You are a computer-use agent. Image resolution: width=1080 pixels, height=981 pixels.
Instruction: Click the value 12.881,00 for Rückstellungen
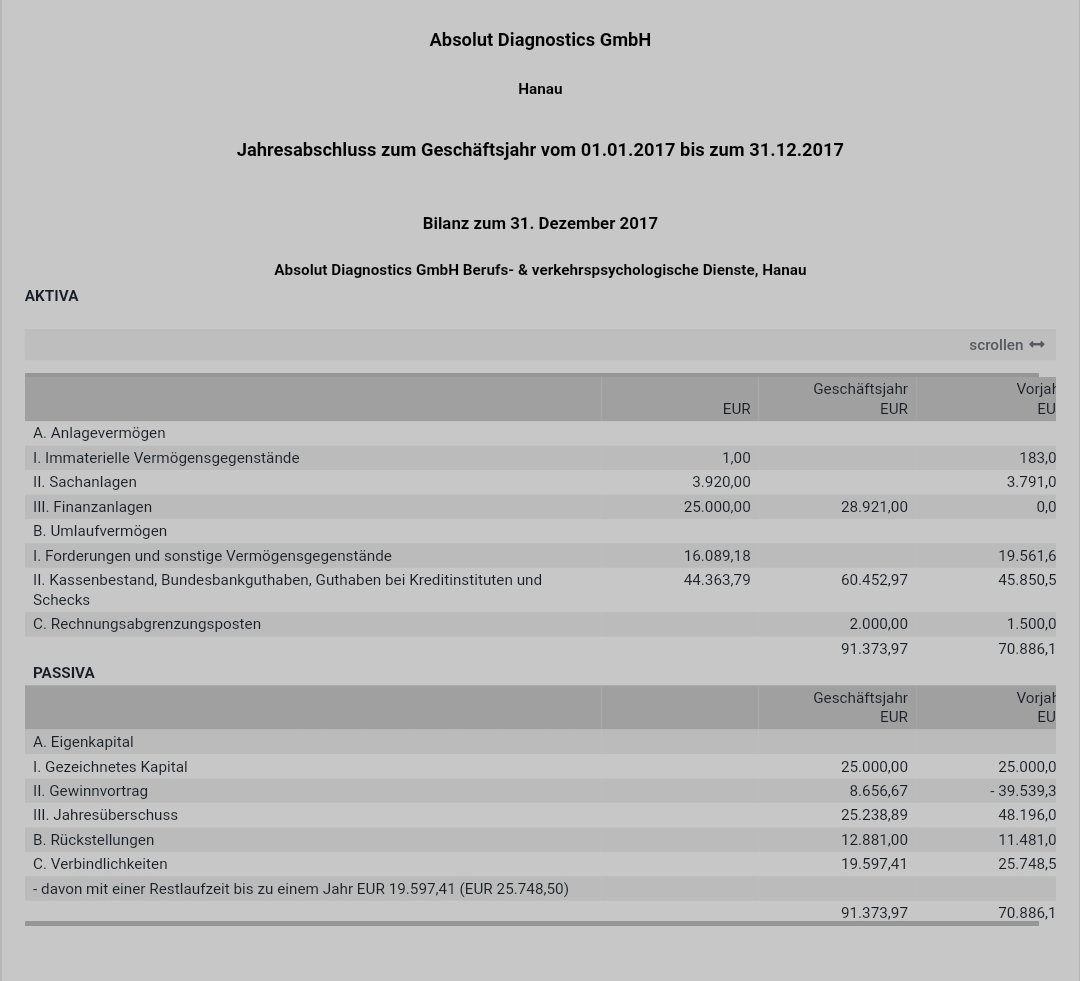tap(874, 840)
